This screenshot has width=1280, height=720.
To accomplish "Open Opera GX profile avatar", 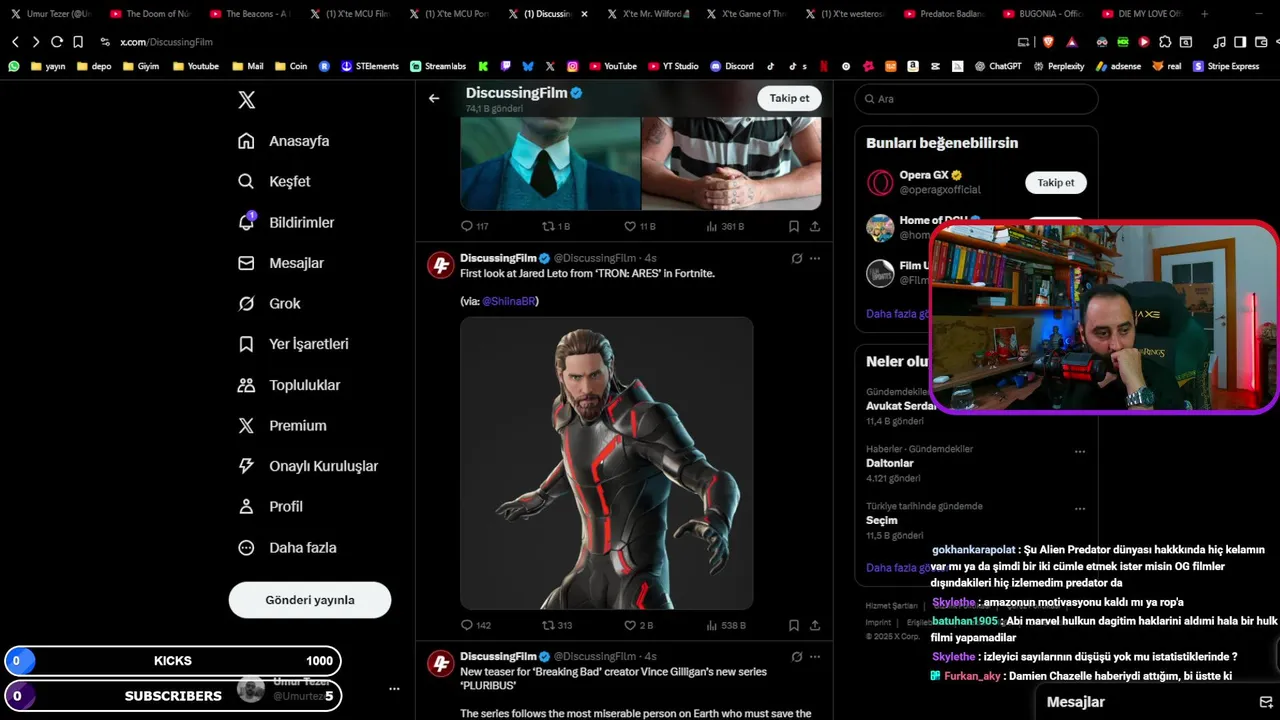I will click(x=880, y=183).
